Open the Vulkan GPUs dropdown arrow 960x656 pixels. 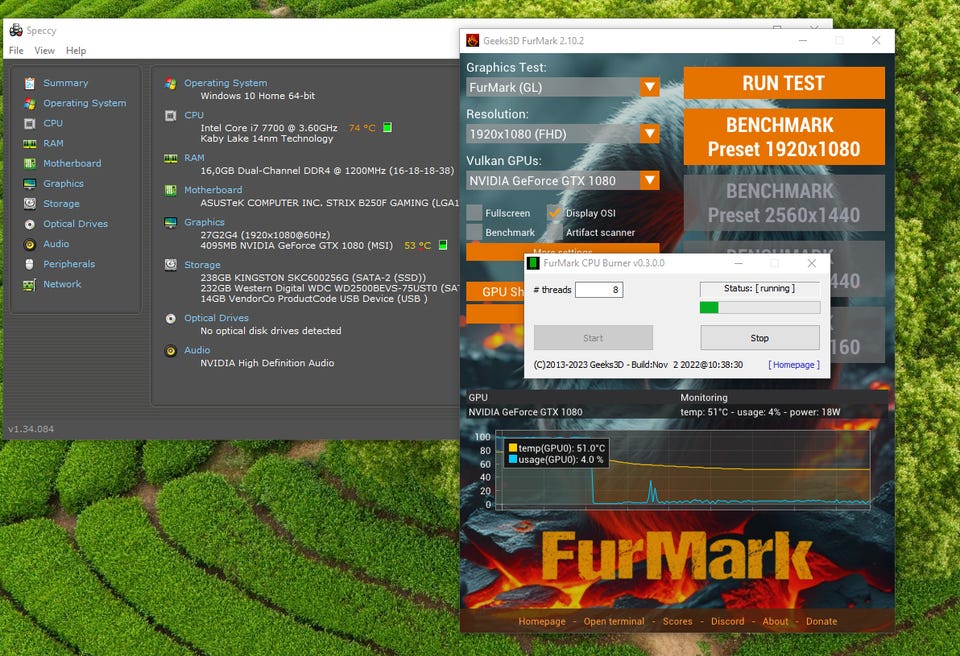coord(650,180)
